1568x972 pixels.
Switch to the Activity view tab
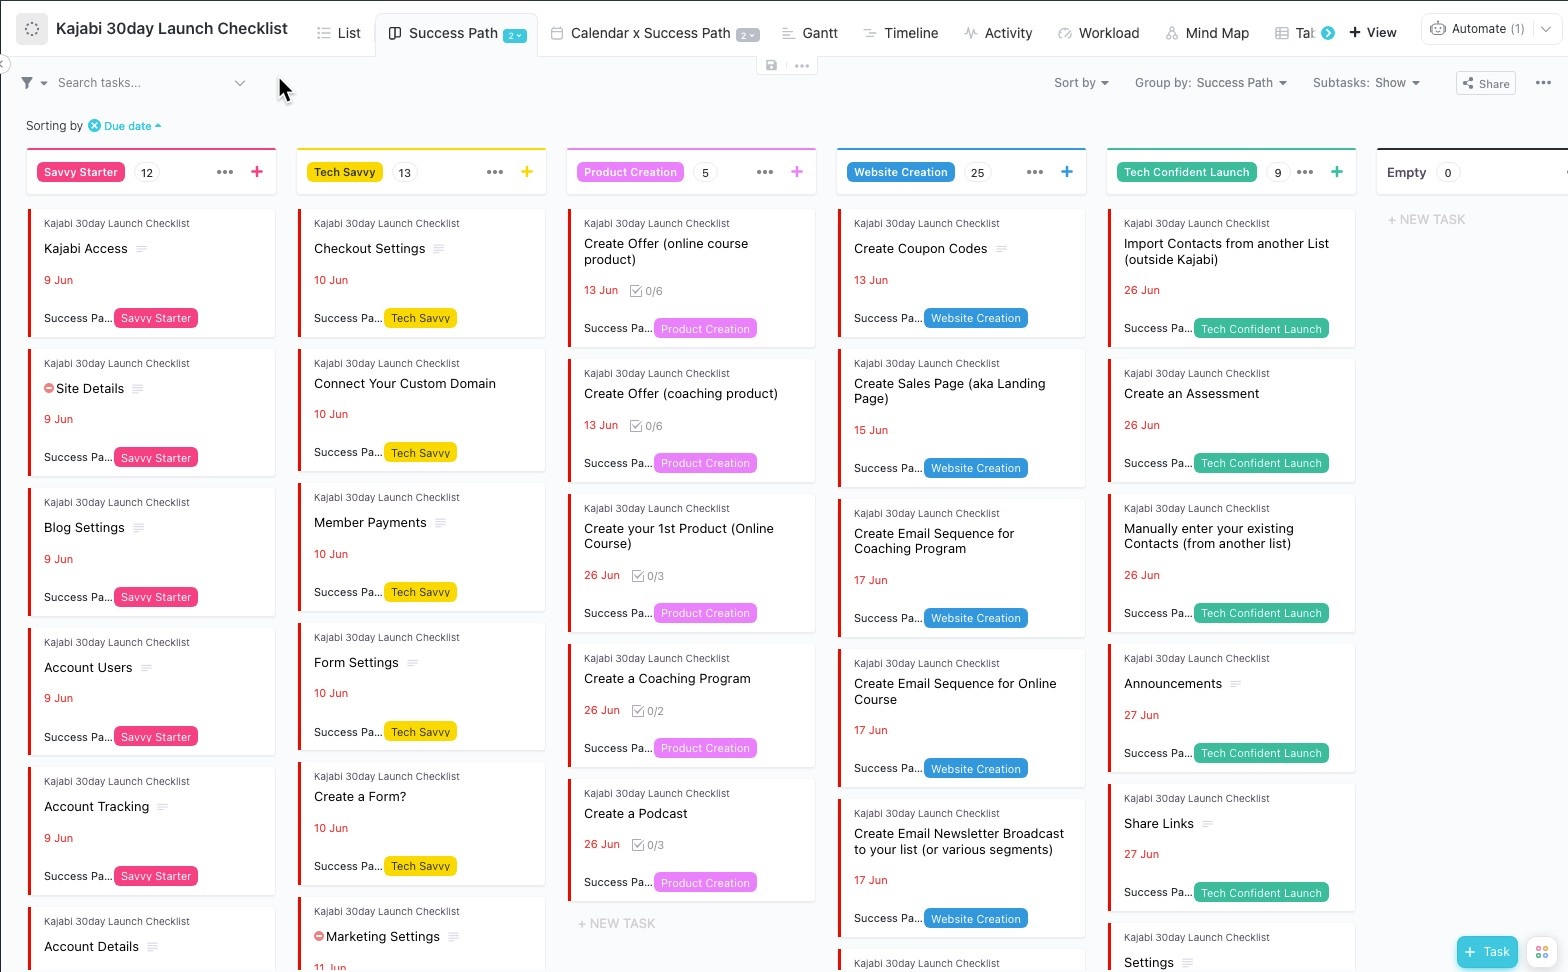tap(998, 33)
